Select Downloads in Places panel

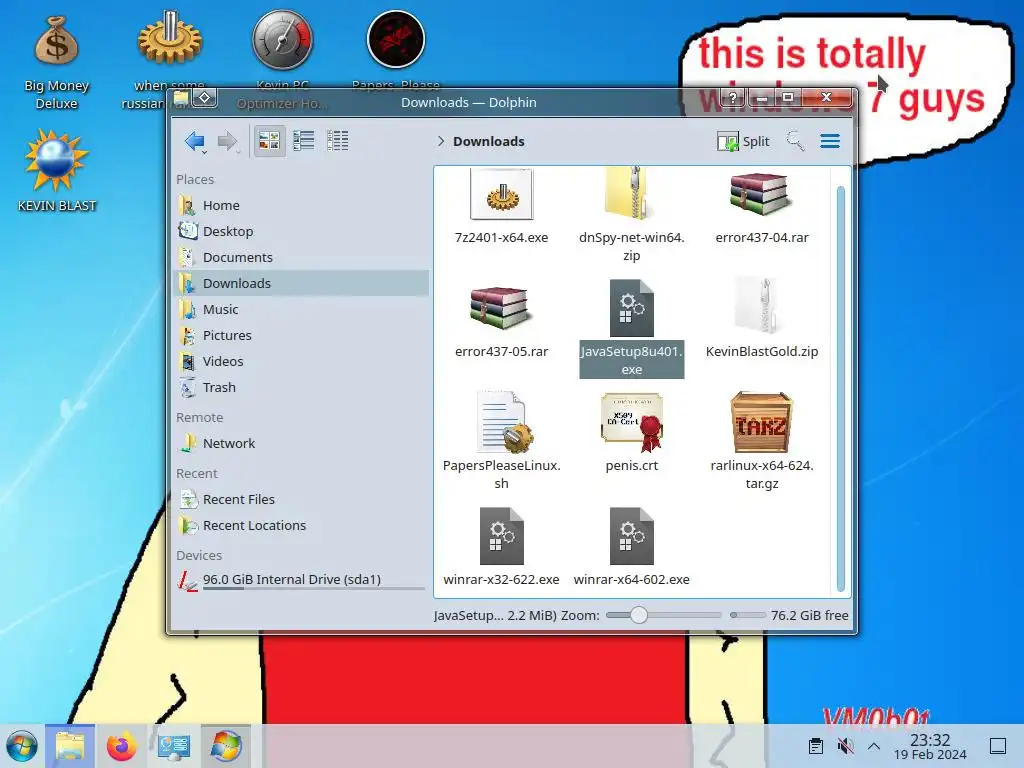coord(302,283)
